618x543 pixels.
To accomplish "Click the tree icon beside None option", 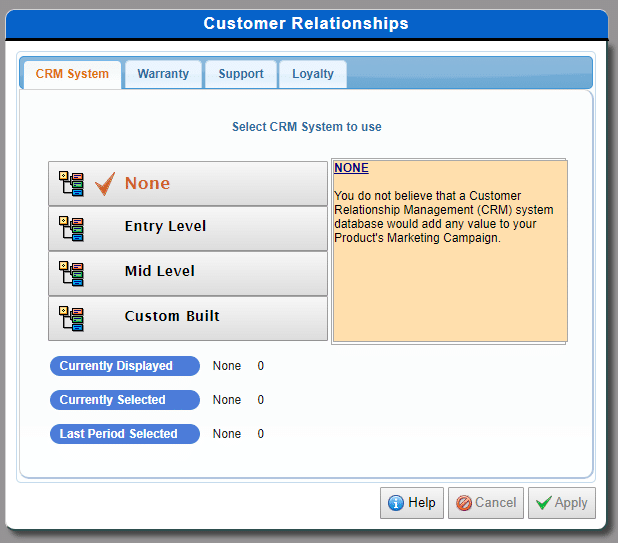I will (x=71, y=183).
